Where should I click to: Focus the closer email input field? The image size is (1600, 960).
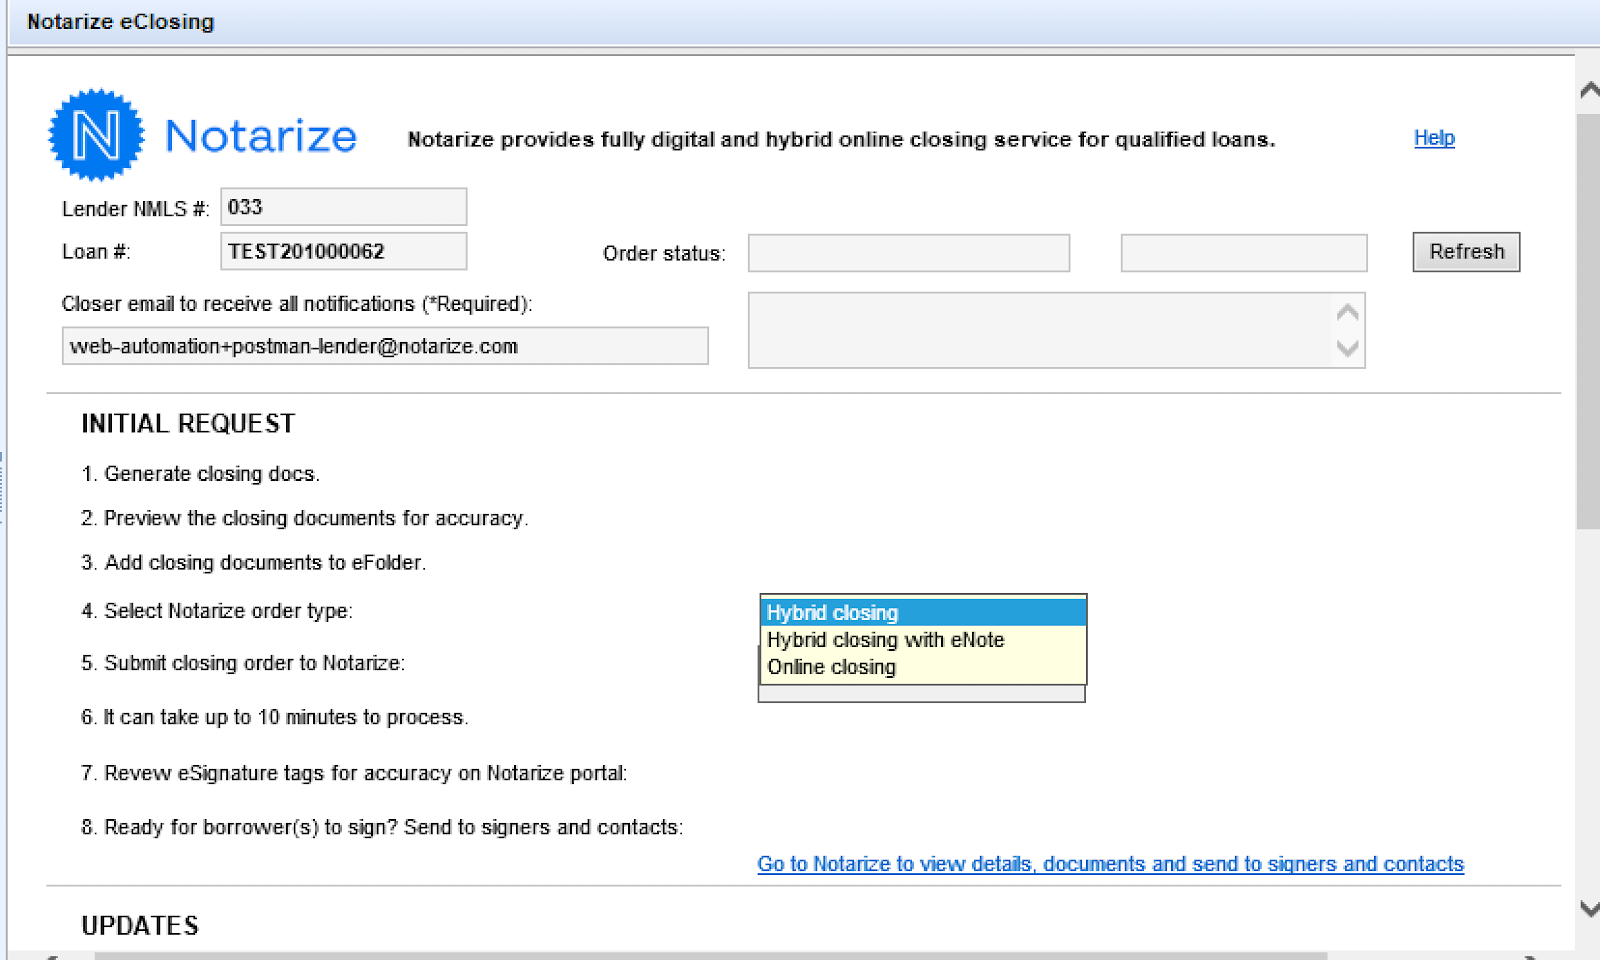385,346
